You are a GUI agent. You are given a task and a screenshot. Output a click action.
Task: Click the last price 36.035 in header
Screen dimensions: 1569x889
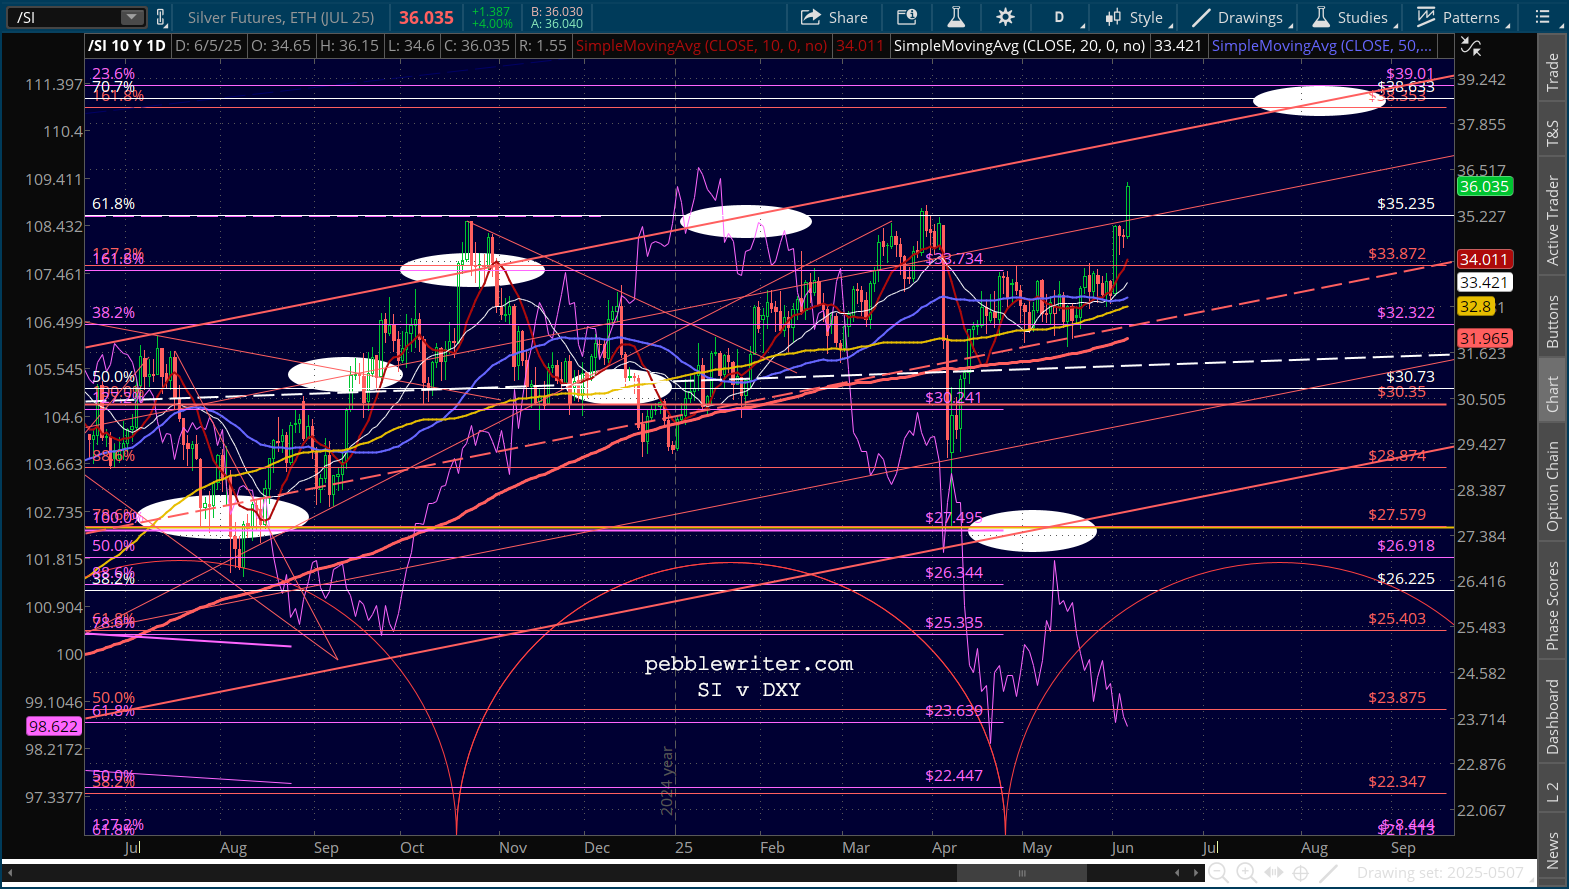point(426,17)
